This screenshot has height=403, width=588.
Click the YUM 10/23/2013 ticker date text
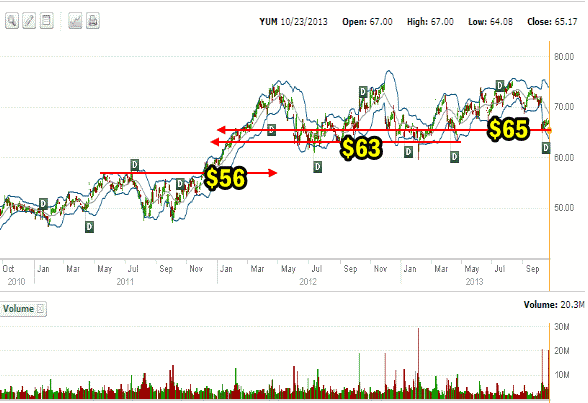[293, 22]
